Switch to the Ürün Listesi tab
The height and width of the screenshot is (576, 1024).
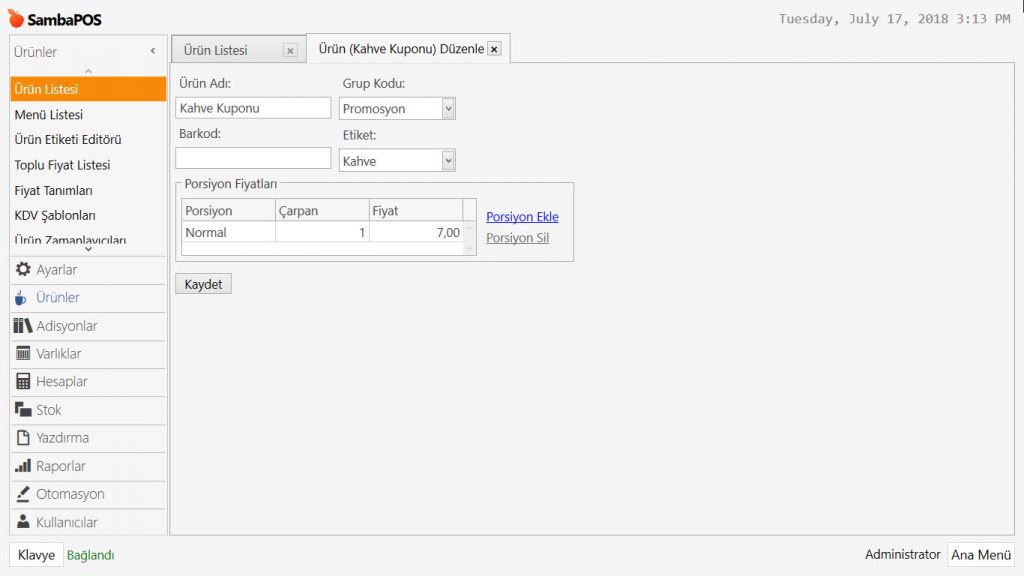click(x=216, y=50)
